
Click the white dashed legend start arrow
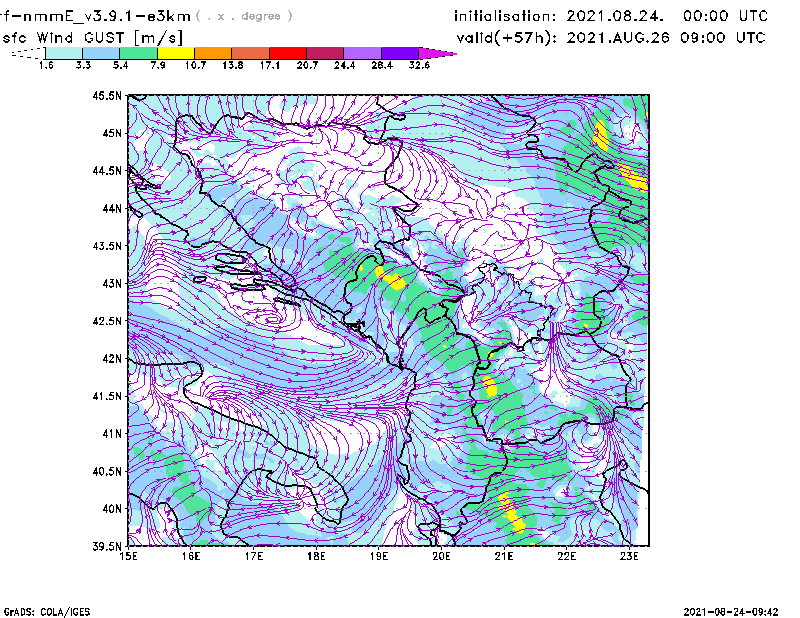coord(28,53)
